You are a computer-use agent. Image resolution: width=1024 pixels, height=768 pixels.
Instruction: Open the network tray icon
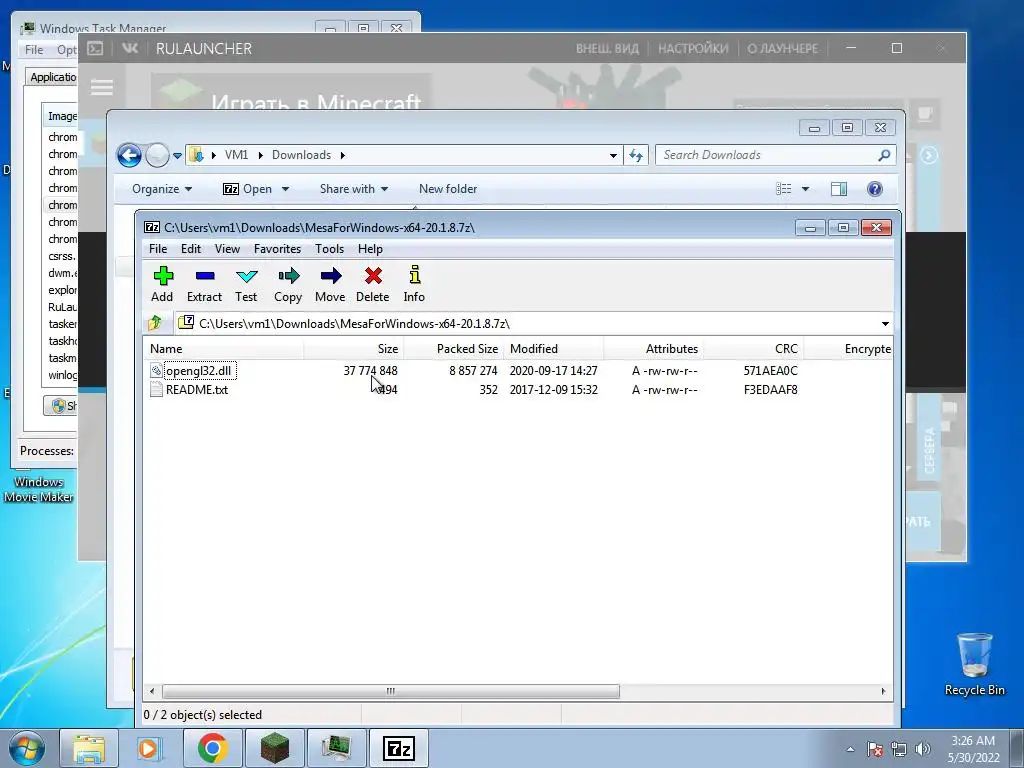(x=899, y=749)
